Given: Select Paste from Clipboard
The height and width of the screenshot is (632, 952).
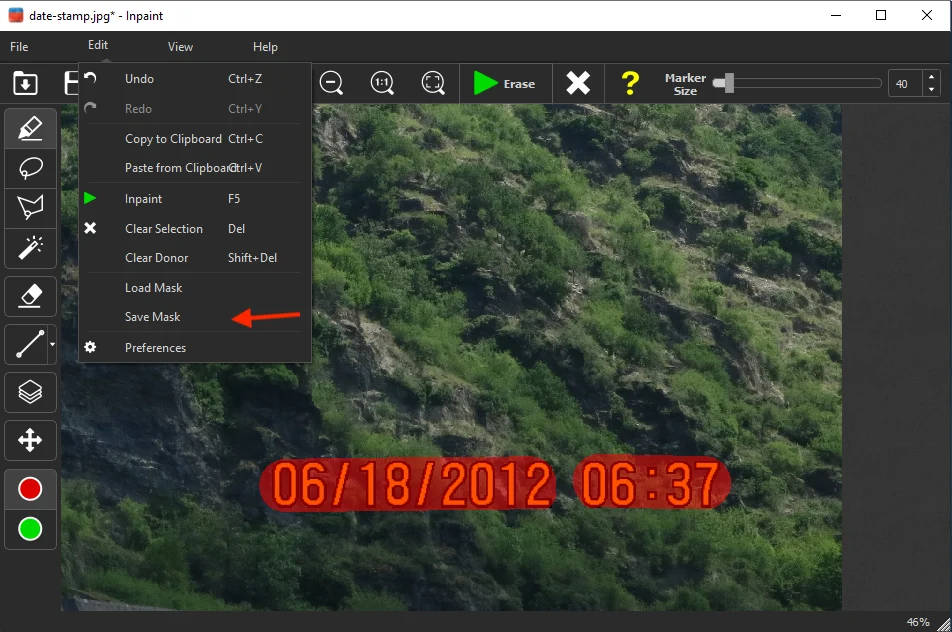Looking at the screenshot, I should pyautogui.click(x=195, y=168).
